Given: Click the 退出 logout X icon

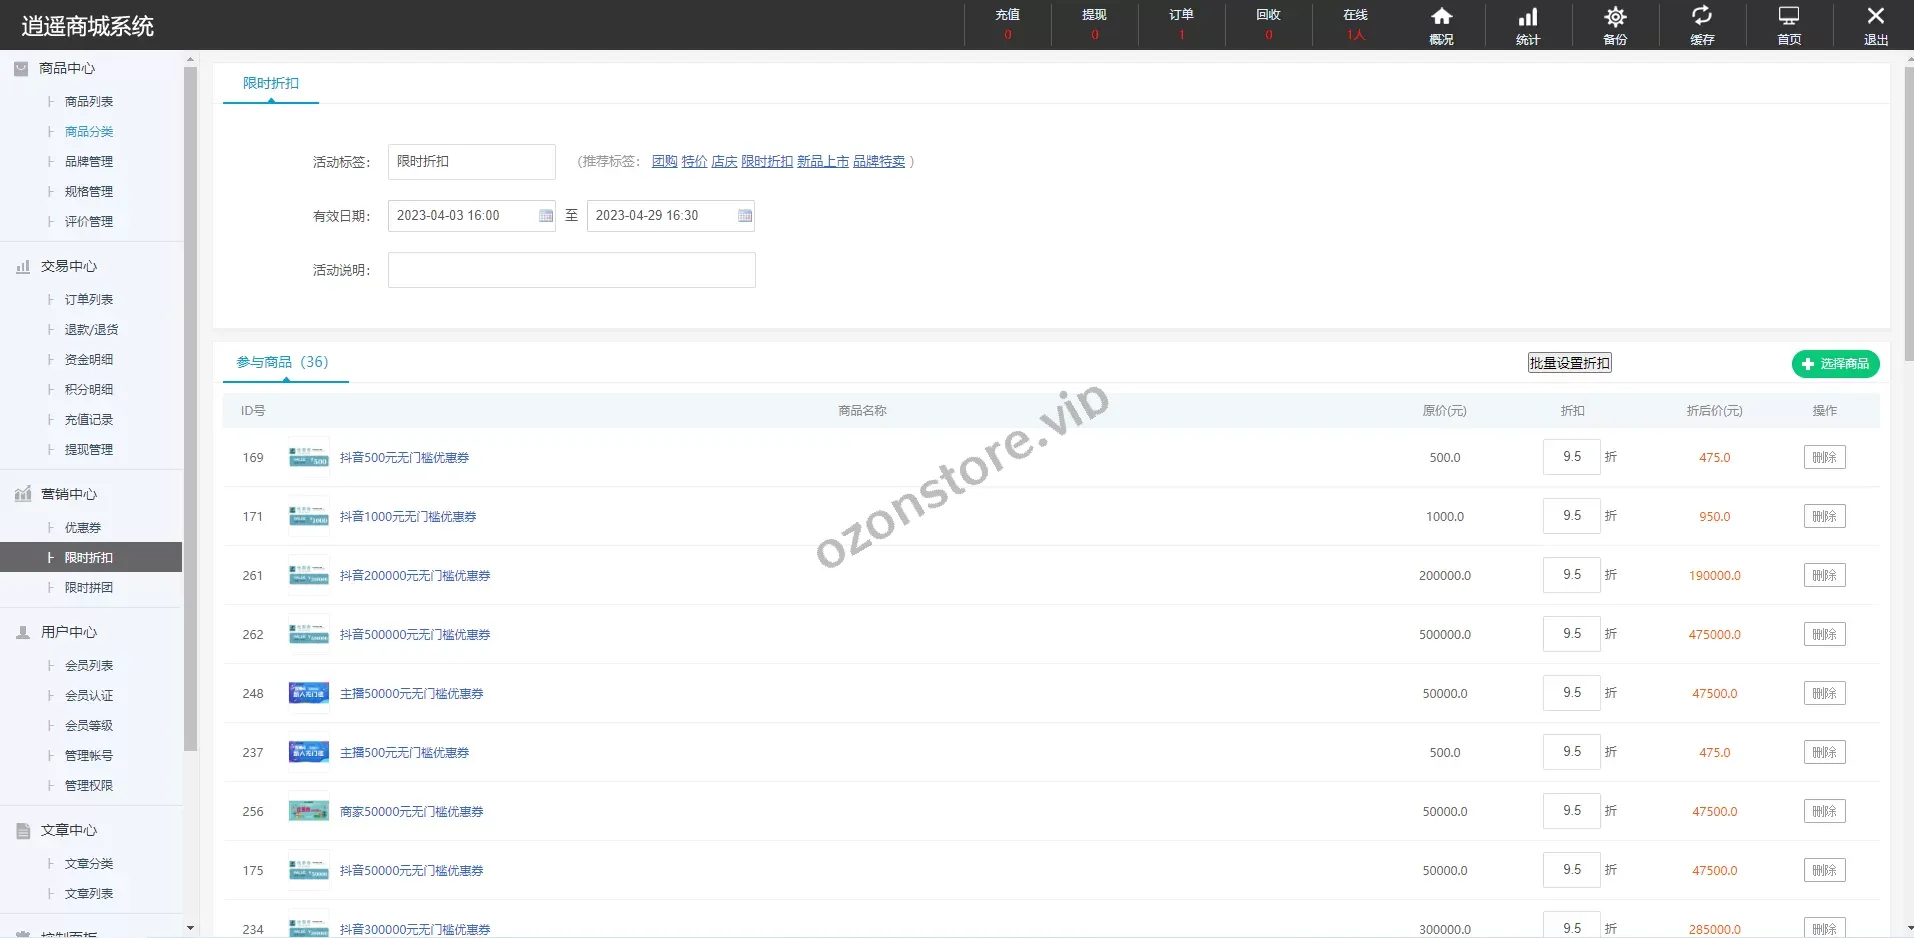Looking at the screenshot, I should point(1876,25).
